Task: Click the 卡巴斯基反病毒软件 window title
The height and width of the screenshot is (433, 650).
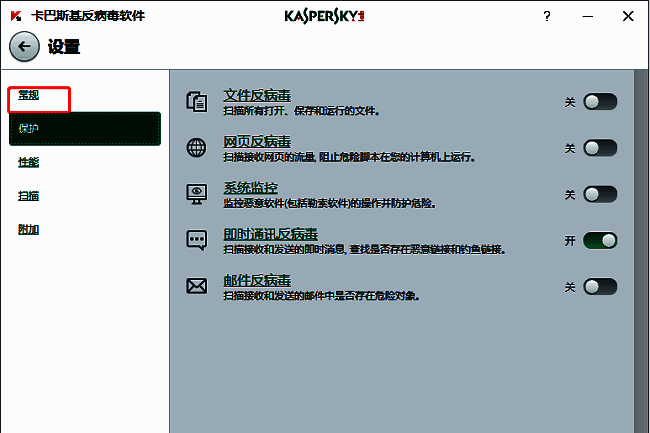Action: [88, 16]
